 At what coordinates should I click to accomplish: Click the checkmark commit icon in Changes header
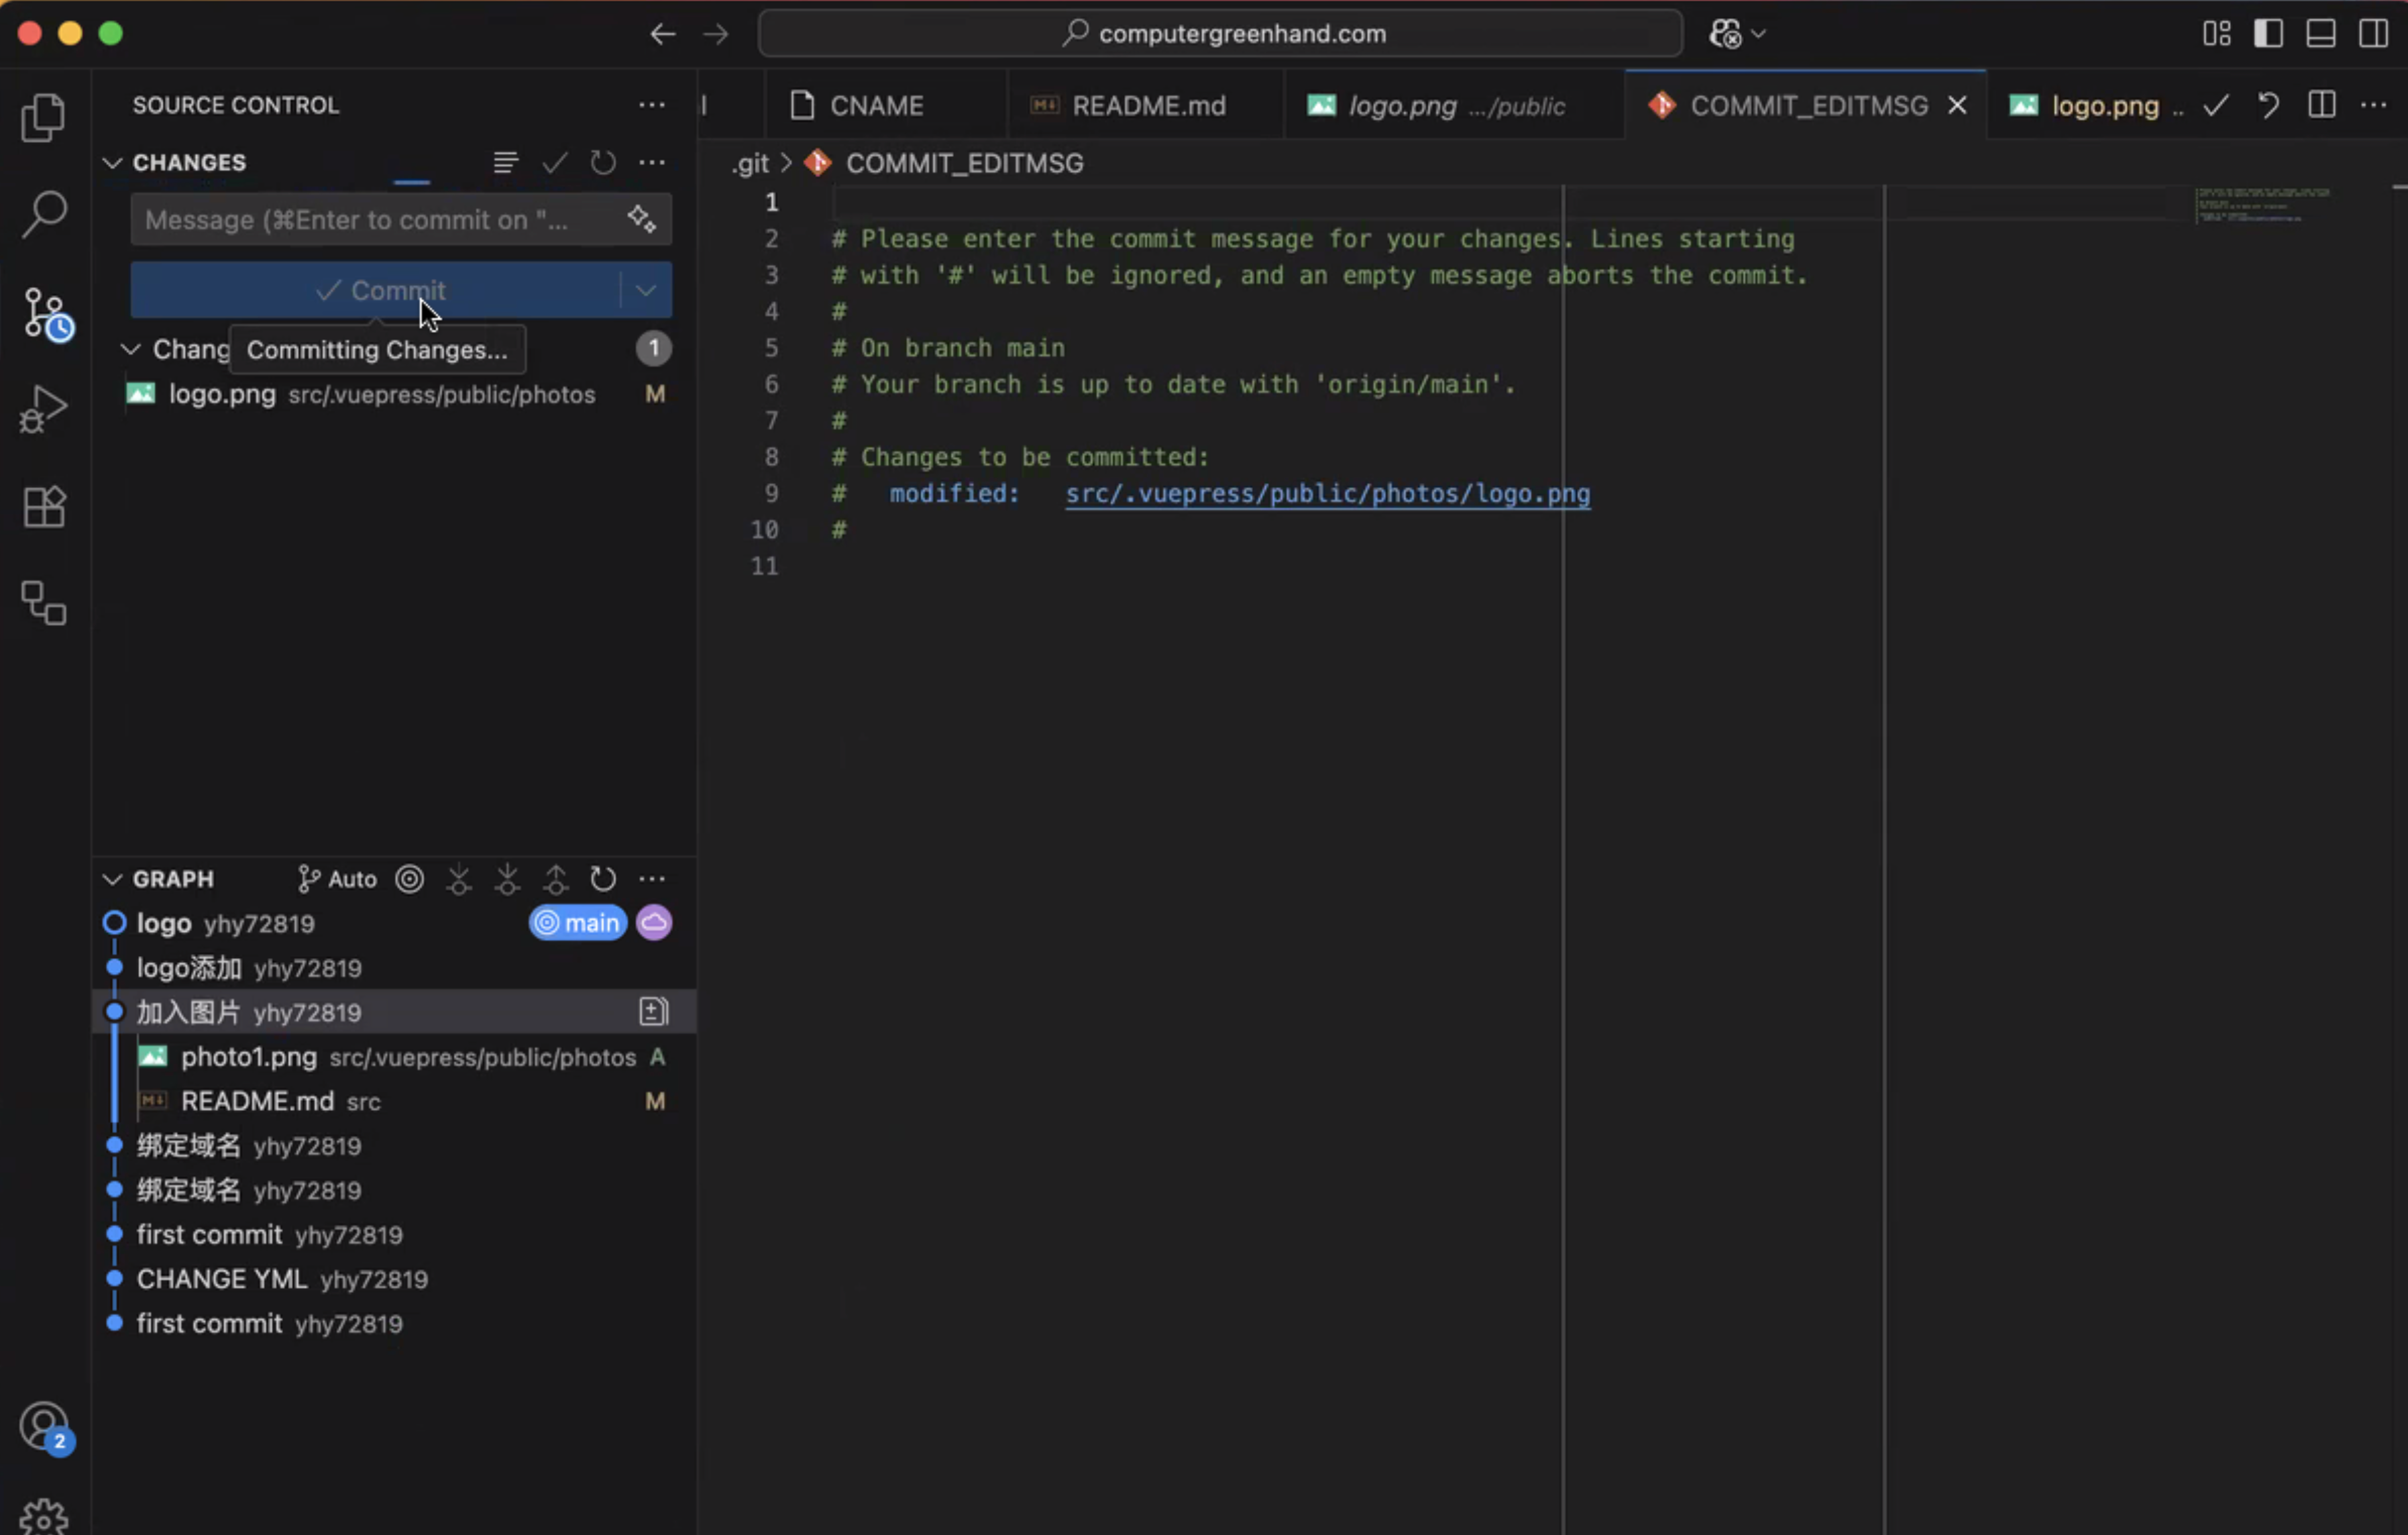point(555,162)
